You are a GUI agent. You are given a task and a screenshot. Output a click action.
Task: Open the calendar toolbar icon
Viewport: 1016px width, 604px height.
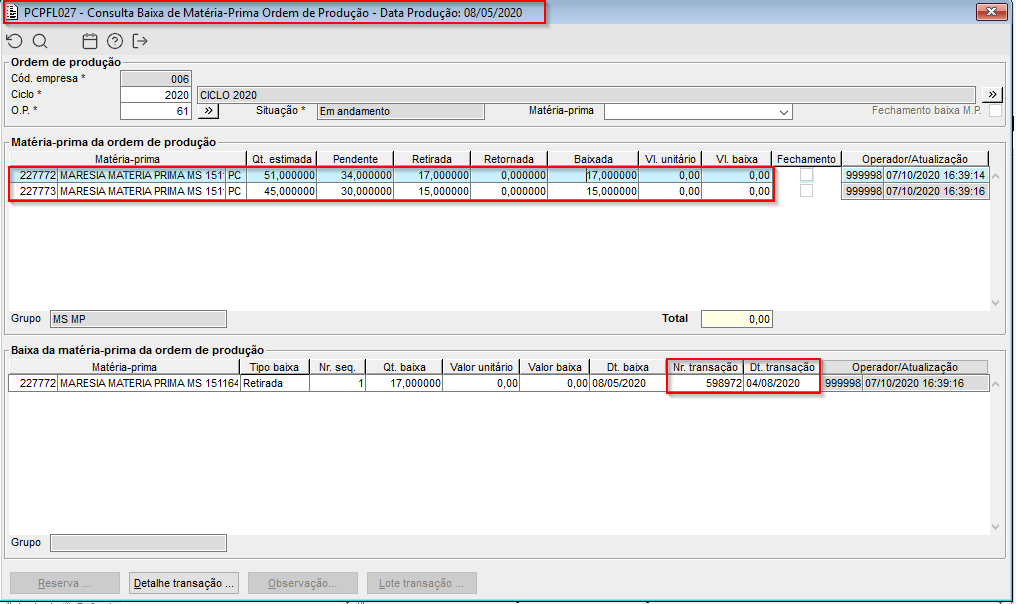pyautogui.click(x=89, y=41)
